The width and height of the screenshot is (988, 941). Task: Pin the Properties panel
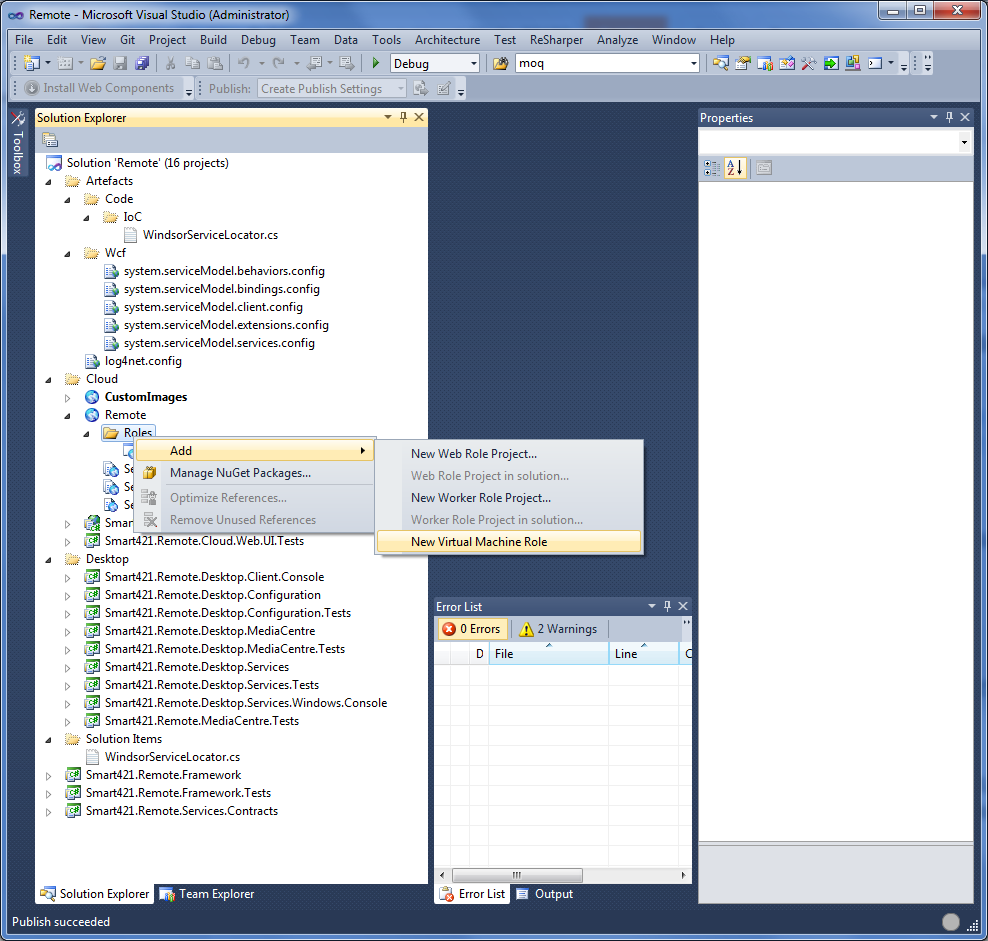(x=950, y=117)
